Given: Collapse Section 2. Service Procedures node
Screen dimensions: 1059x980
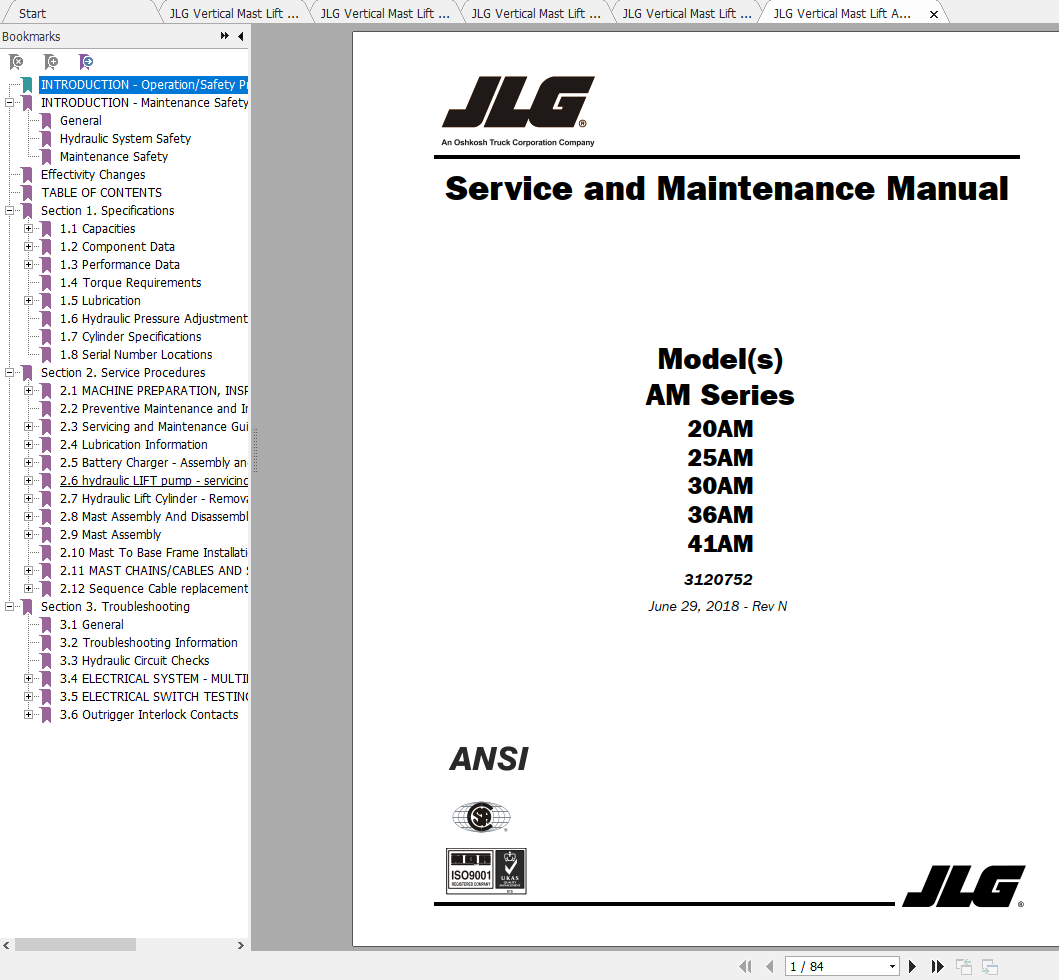Looking at the screenshot, I should coord(9,372).
